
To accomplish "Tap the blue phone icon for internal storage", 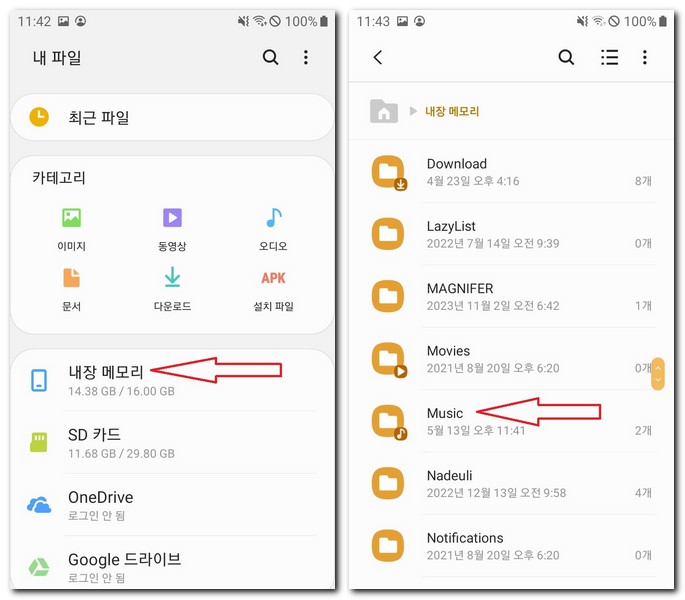I will 39,380.
